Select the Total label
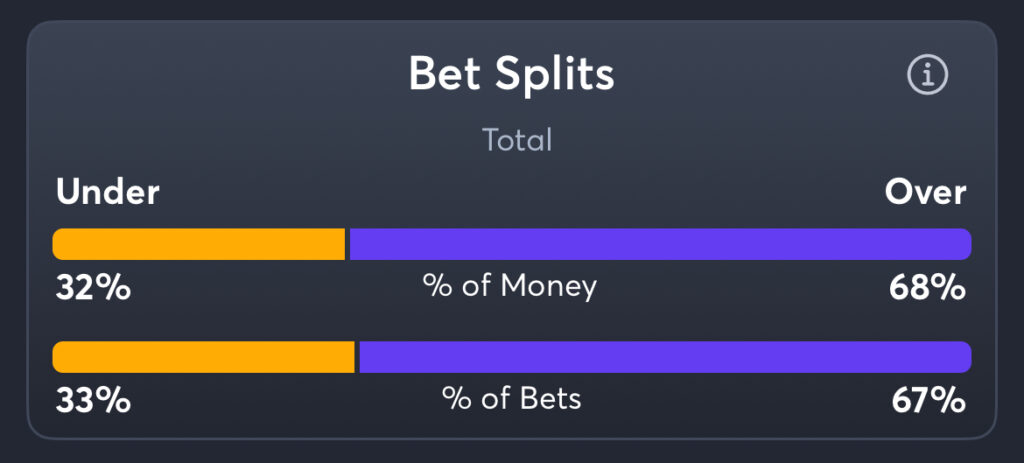 [517, 140]
